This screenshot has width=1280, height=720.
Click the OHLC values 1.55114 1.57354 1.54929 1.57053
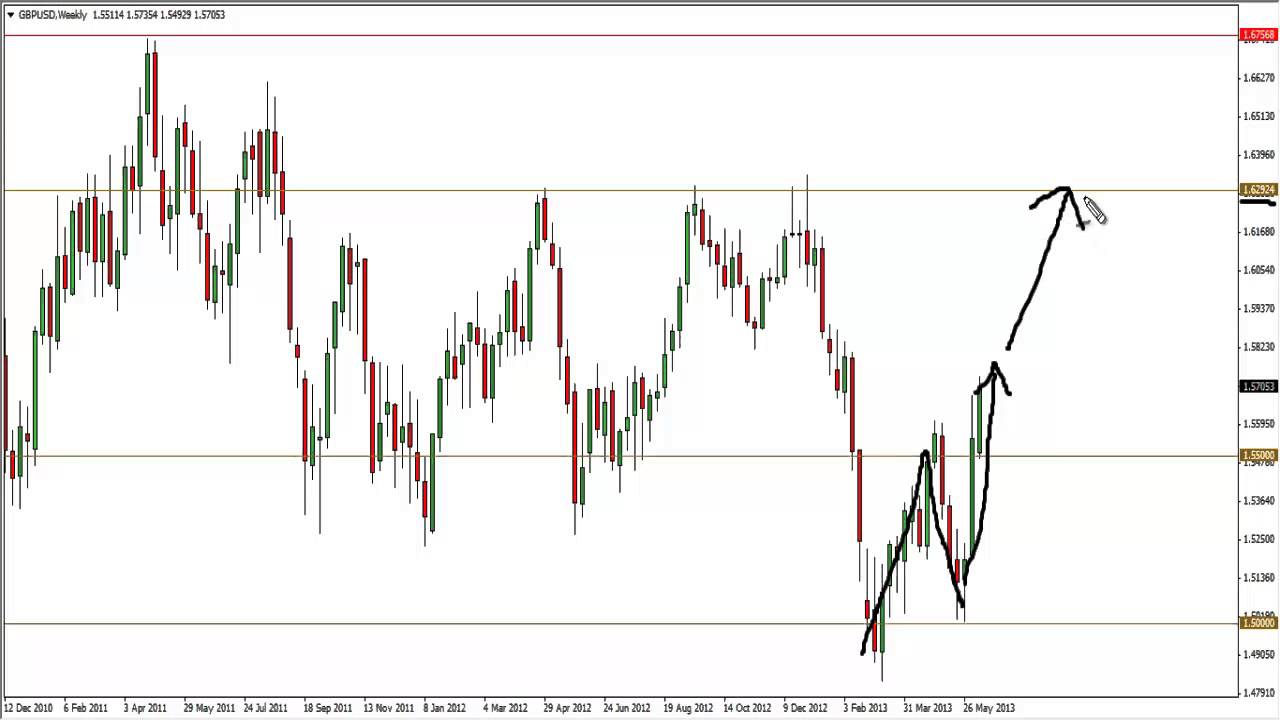[x=159, y=15]
